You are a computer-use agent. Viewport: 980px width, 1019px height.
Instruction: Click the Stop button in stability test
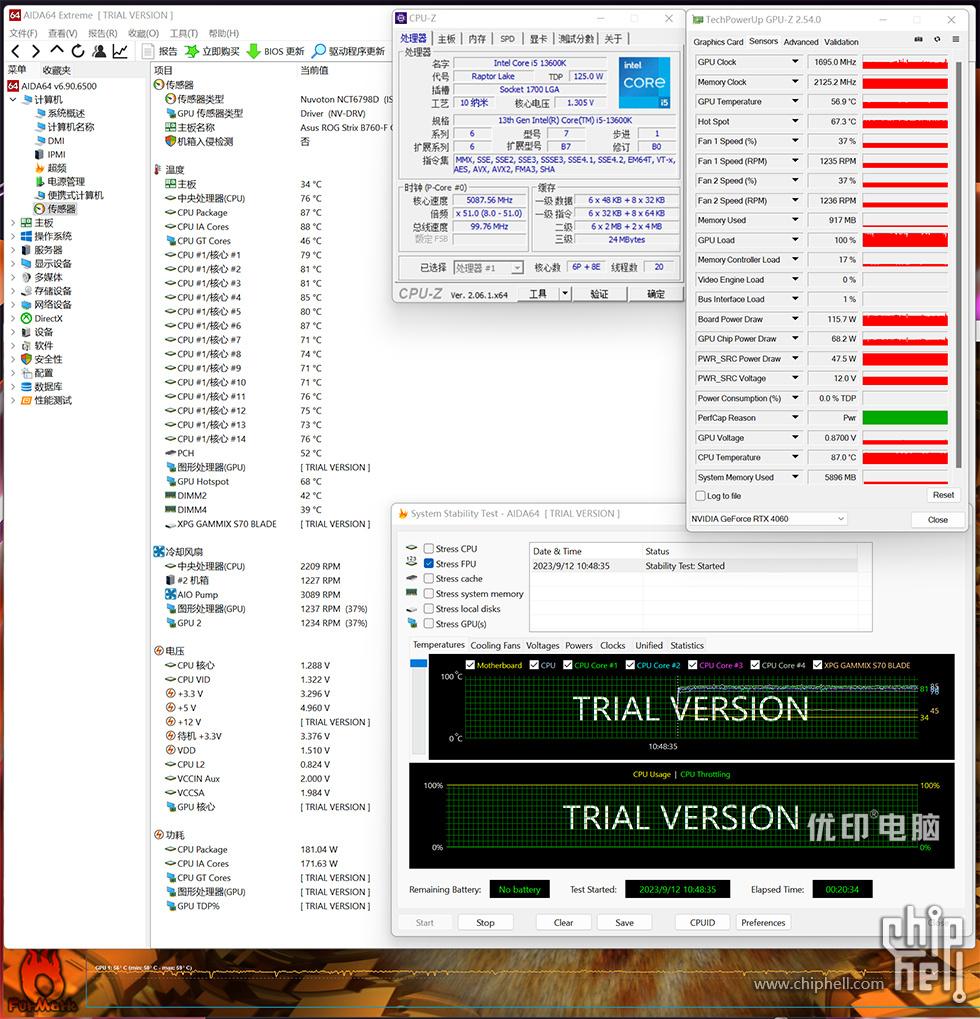click(485, 923)
